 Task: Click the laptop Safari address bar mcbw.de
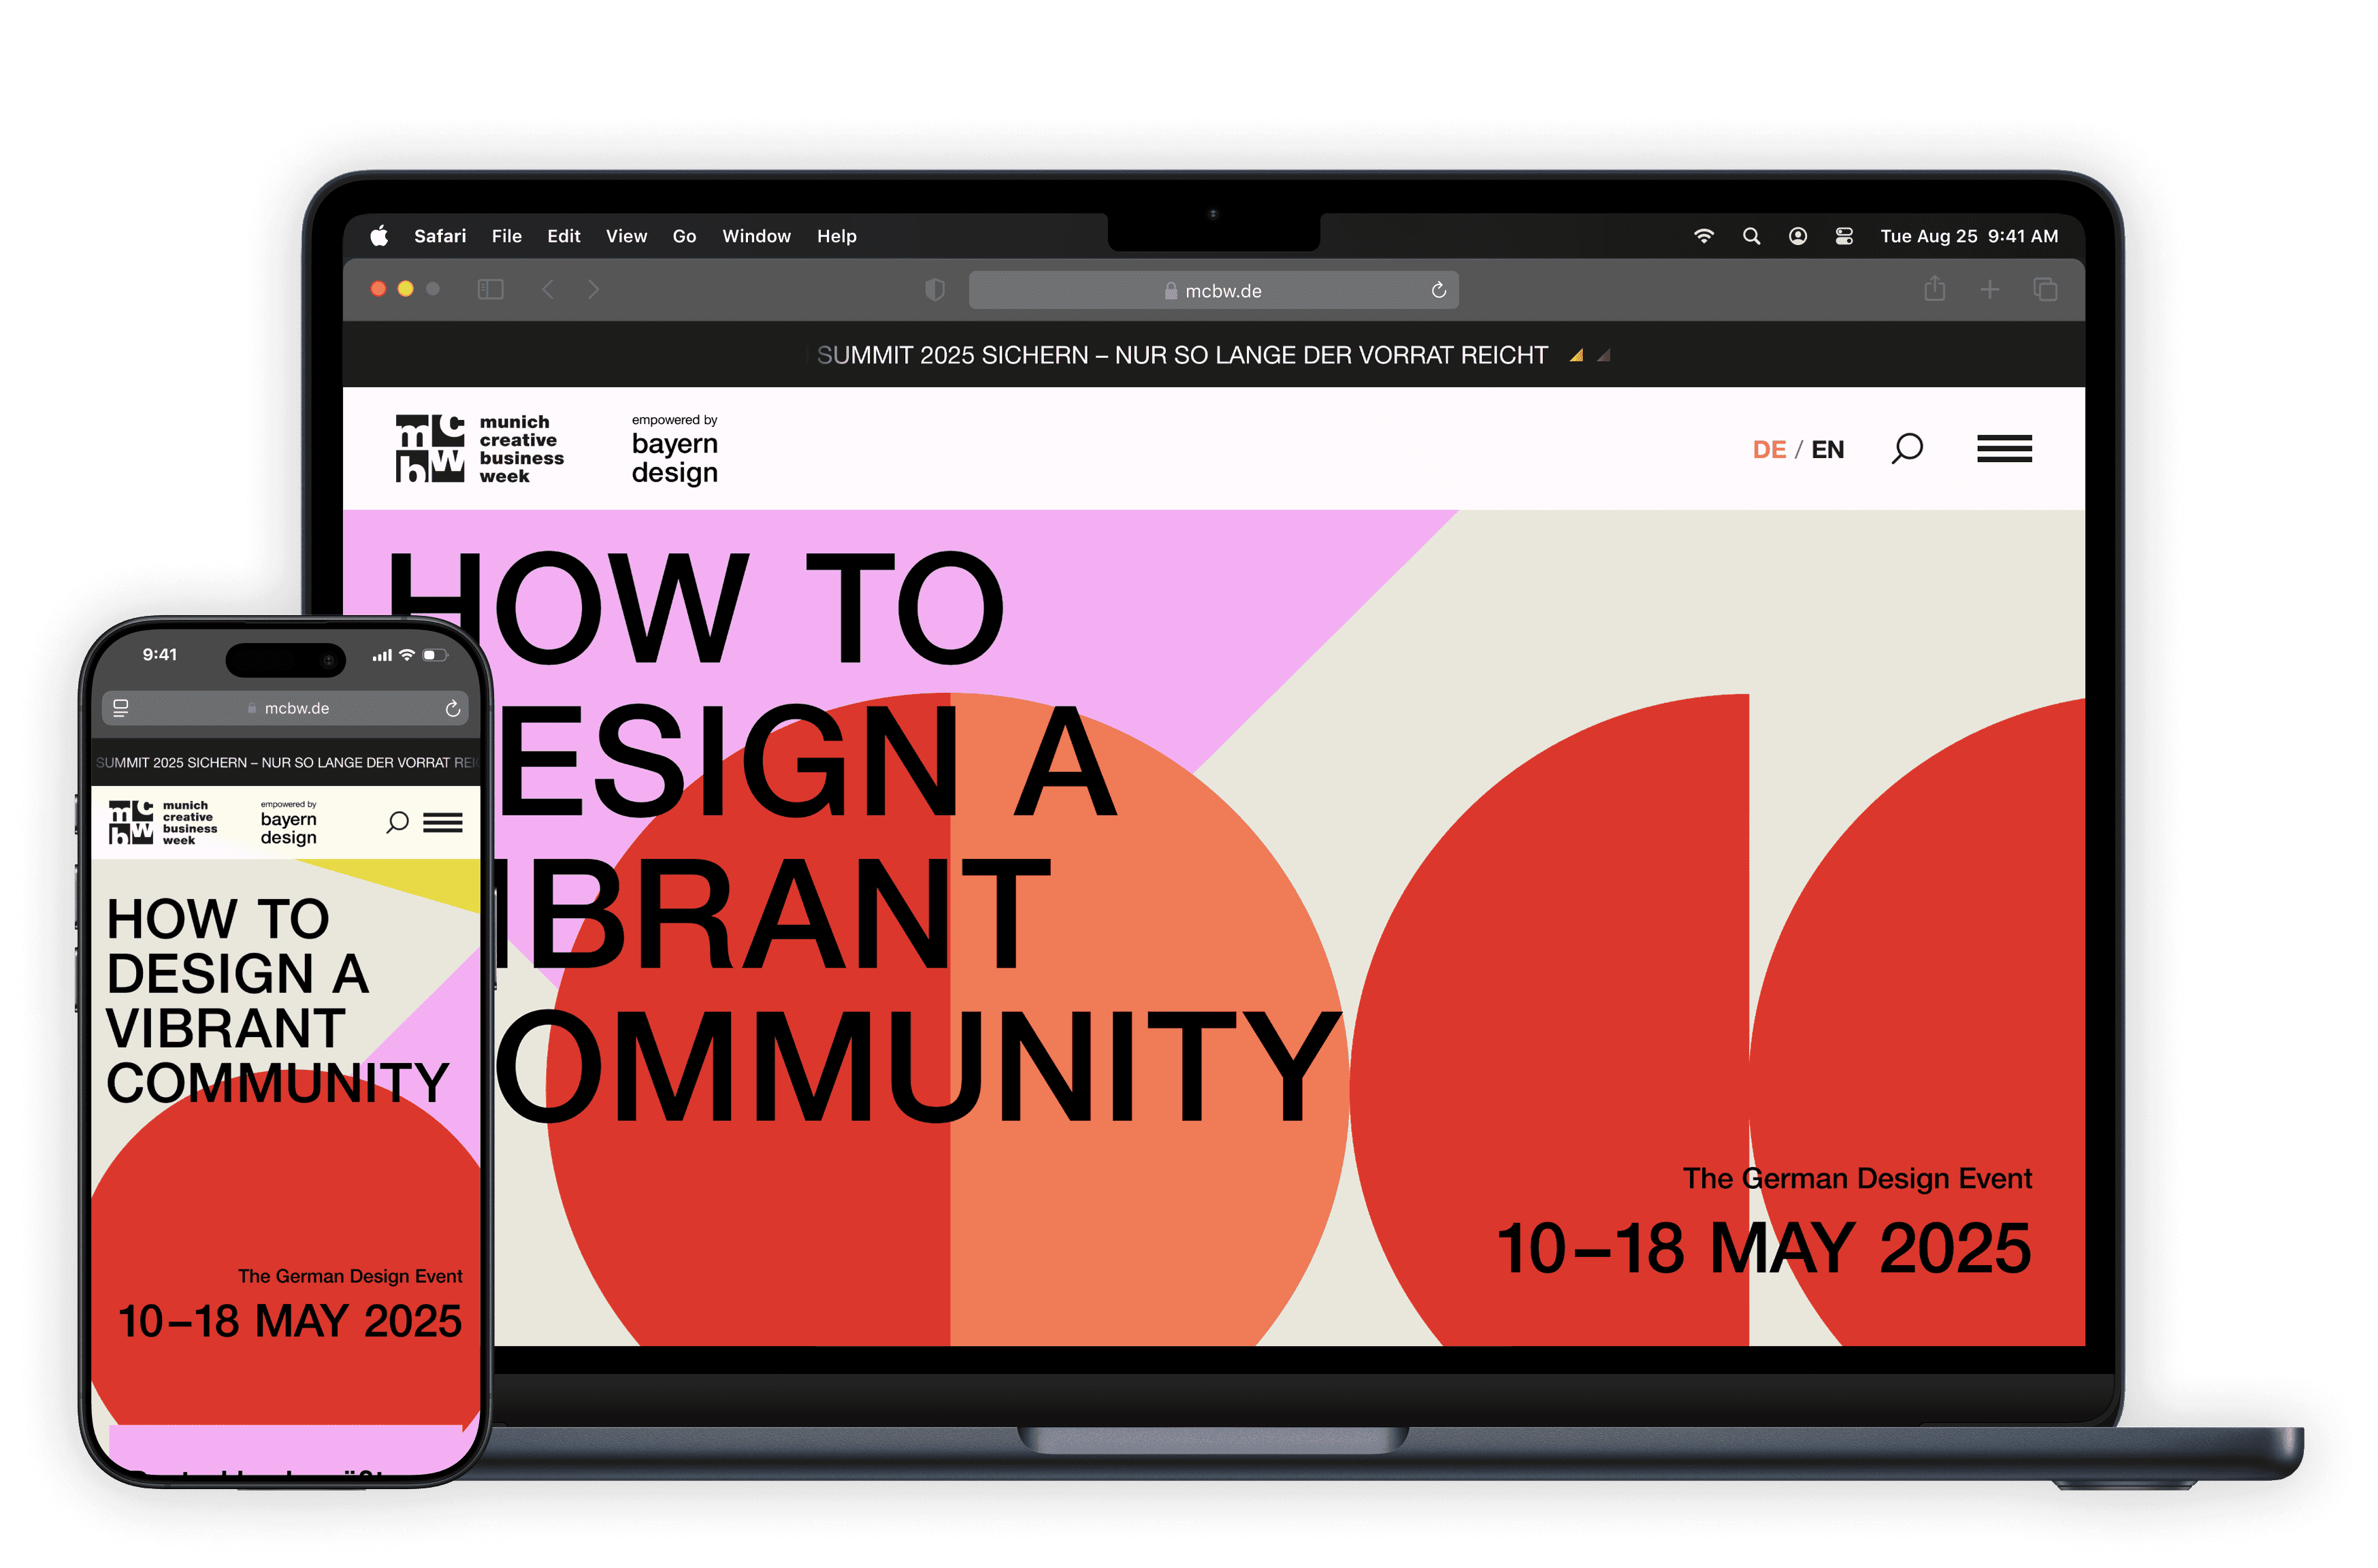(x=1213, y=290)
